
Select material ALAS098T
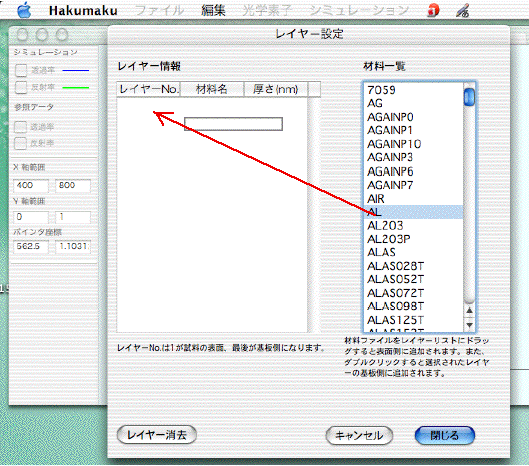coord(414,306)
